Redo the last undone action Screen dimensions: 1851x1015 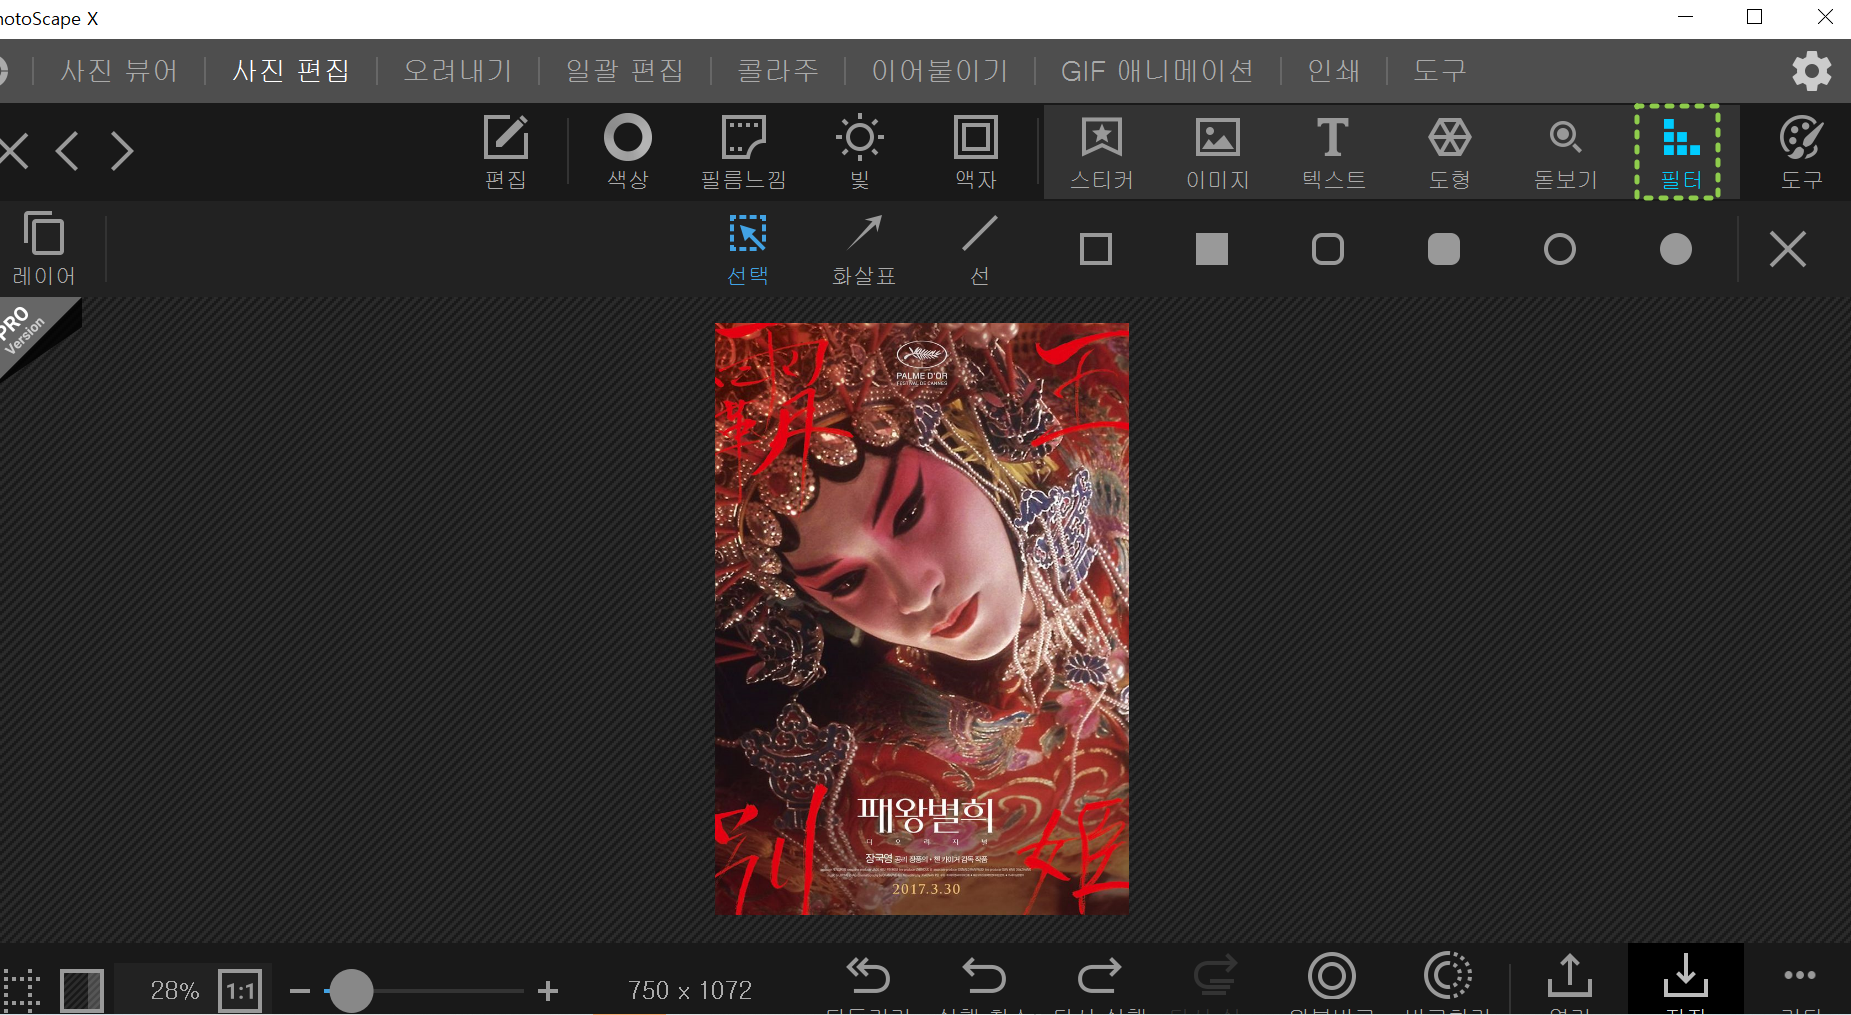tap(1100, 975)
